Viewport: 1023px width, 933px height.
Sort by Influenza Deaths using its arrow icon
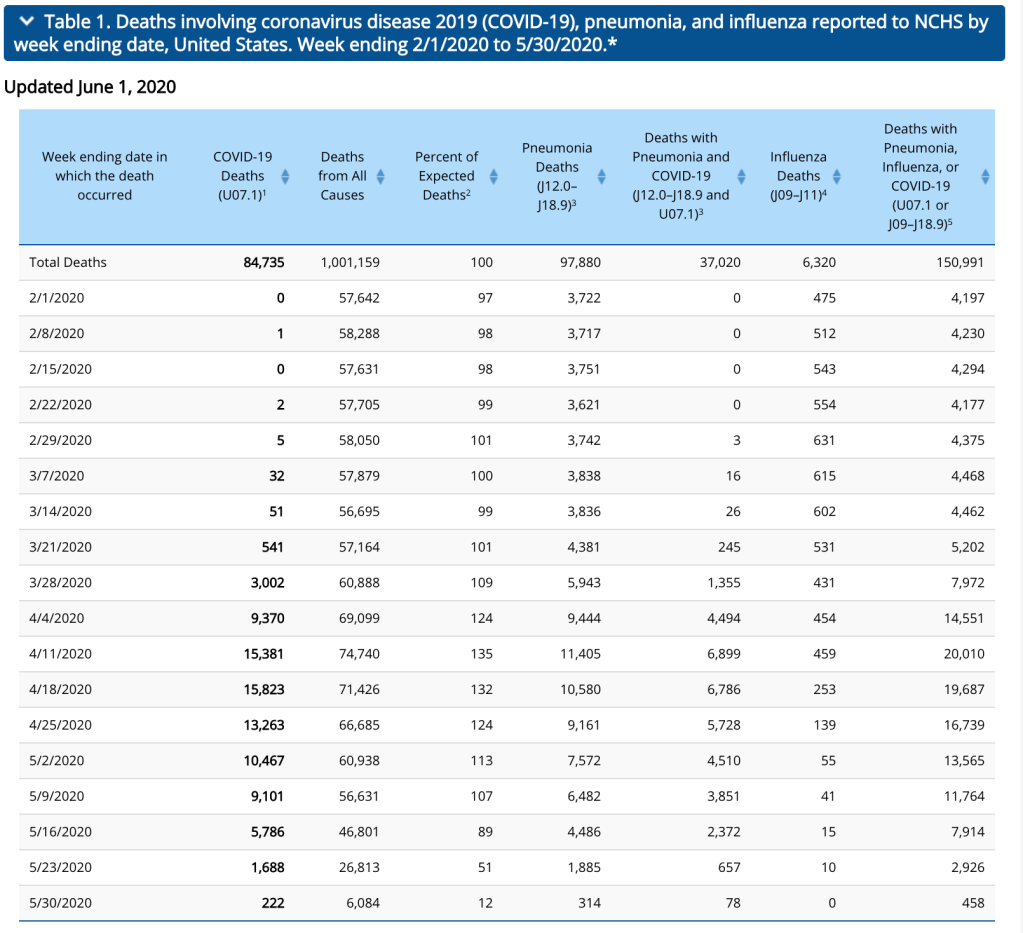837,176
